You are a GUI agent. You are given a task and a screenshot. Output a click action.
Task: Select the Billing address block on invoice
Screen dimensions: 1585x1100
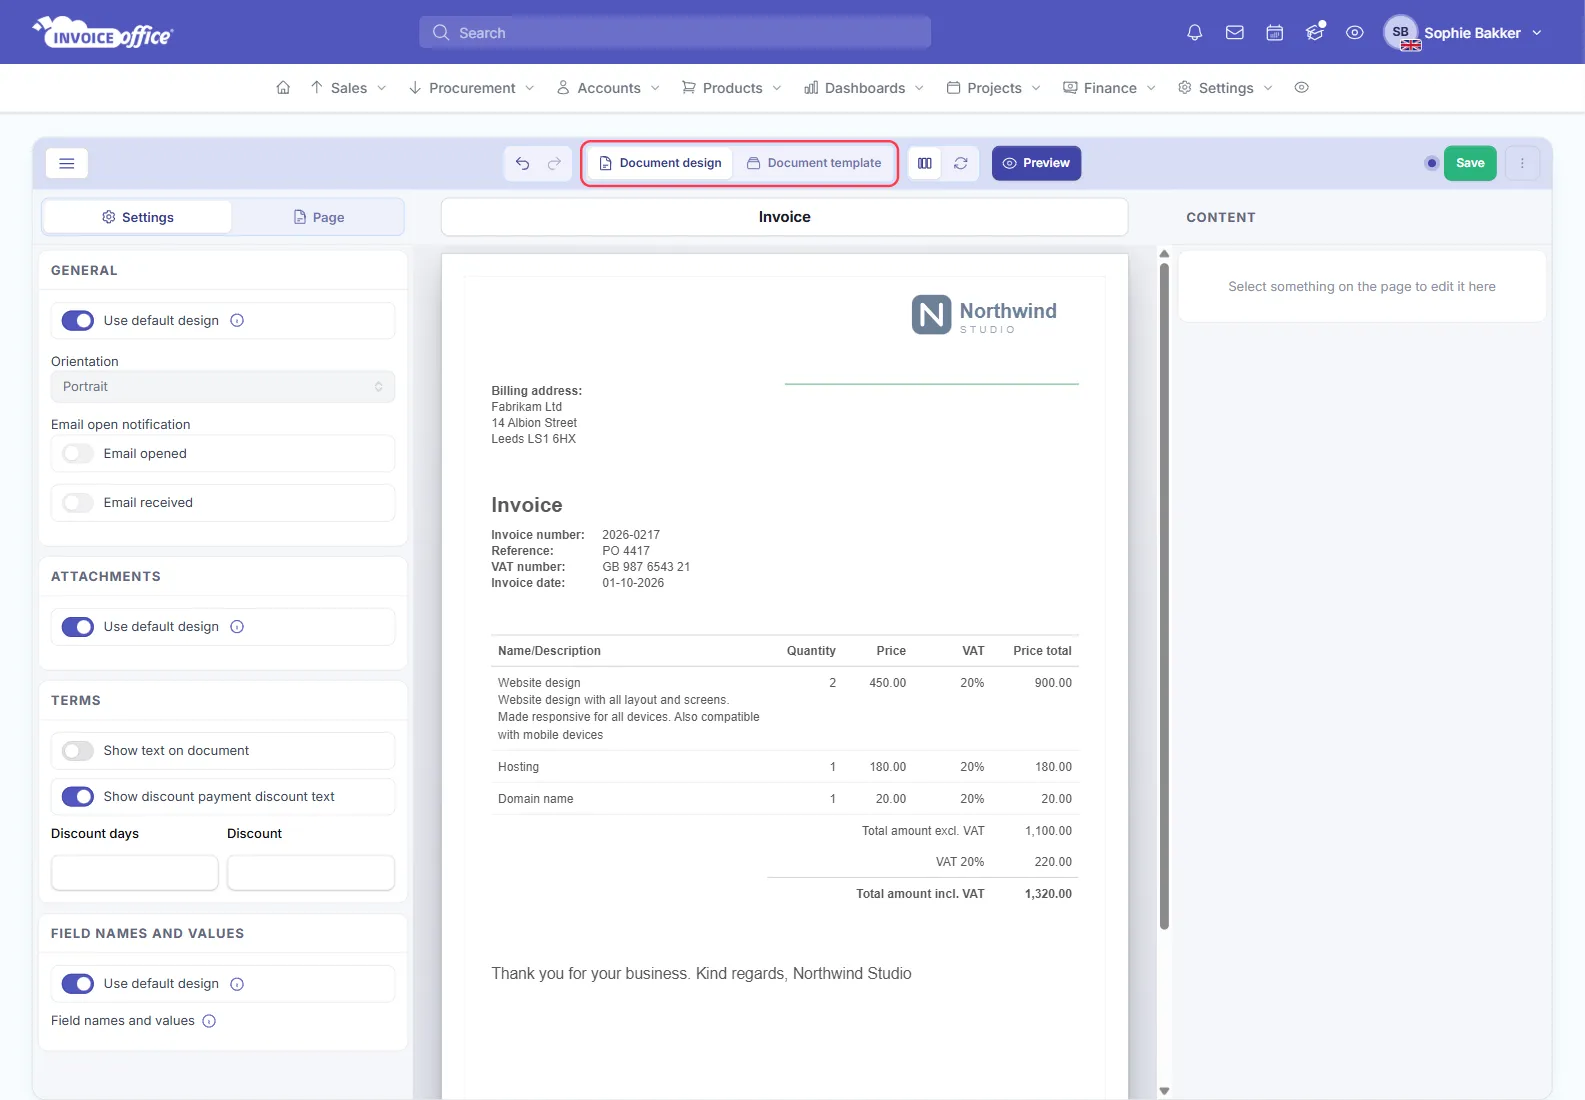click(537, 415)
